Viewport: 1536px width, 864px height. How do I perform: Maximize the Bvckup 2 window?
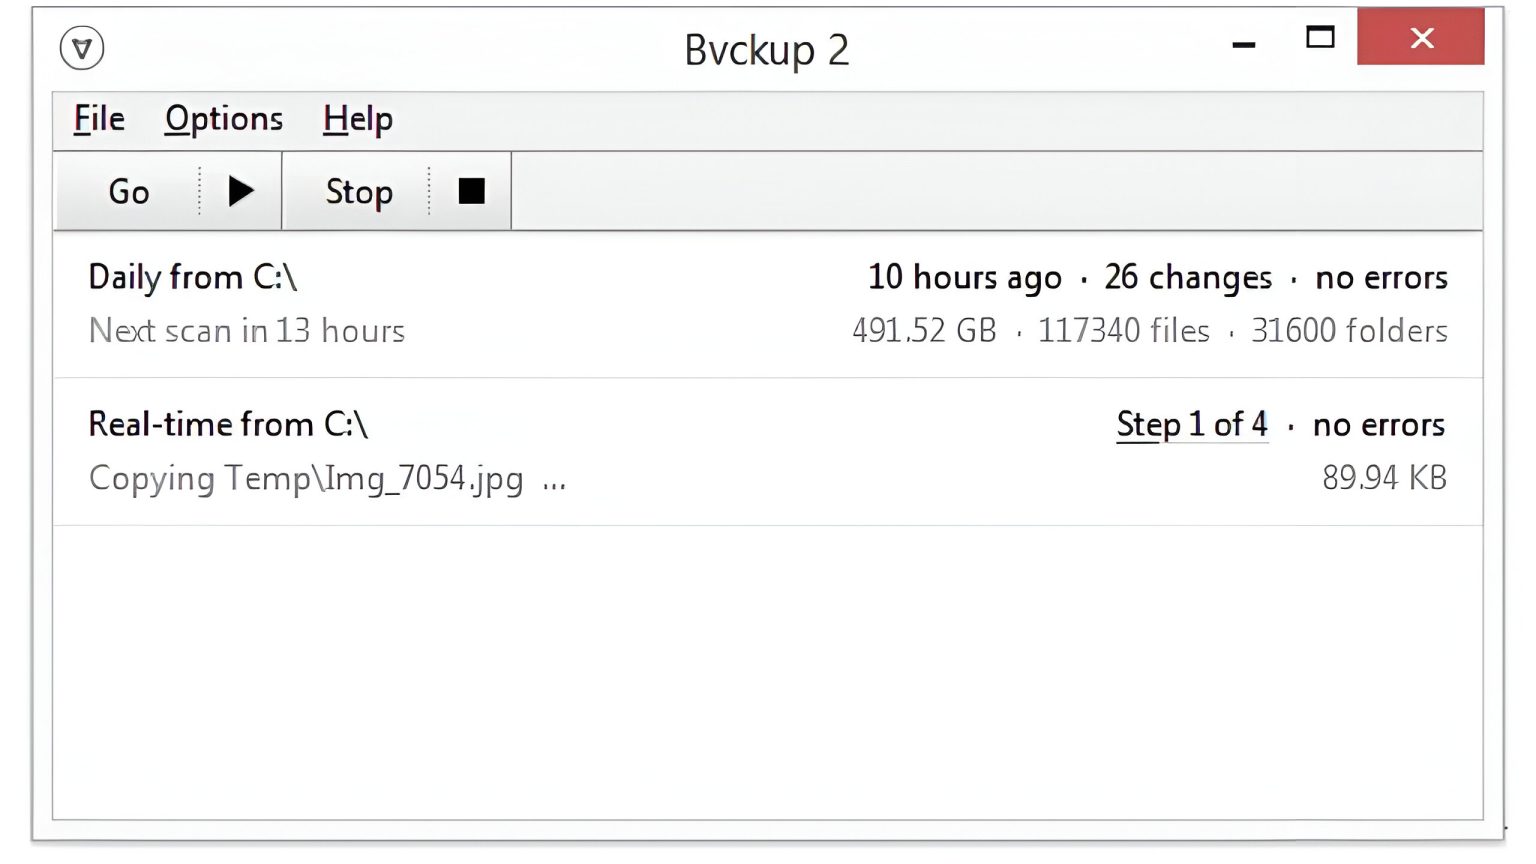tap(1320, 38)
